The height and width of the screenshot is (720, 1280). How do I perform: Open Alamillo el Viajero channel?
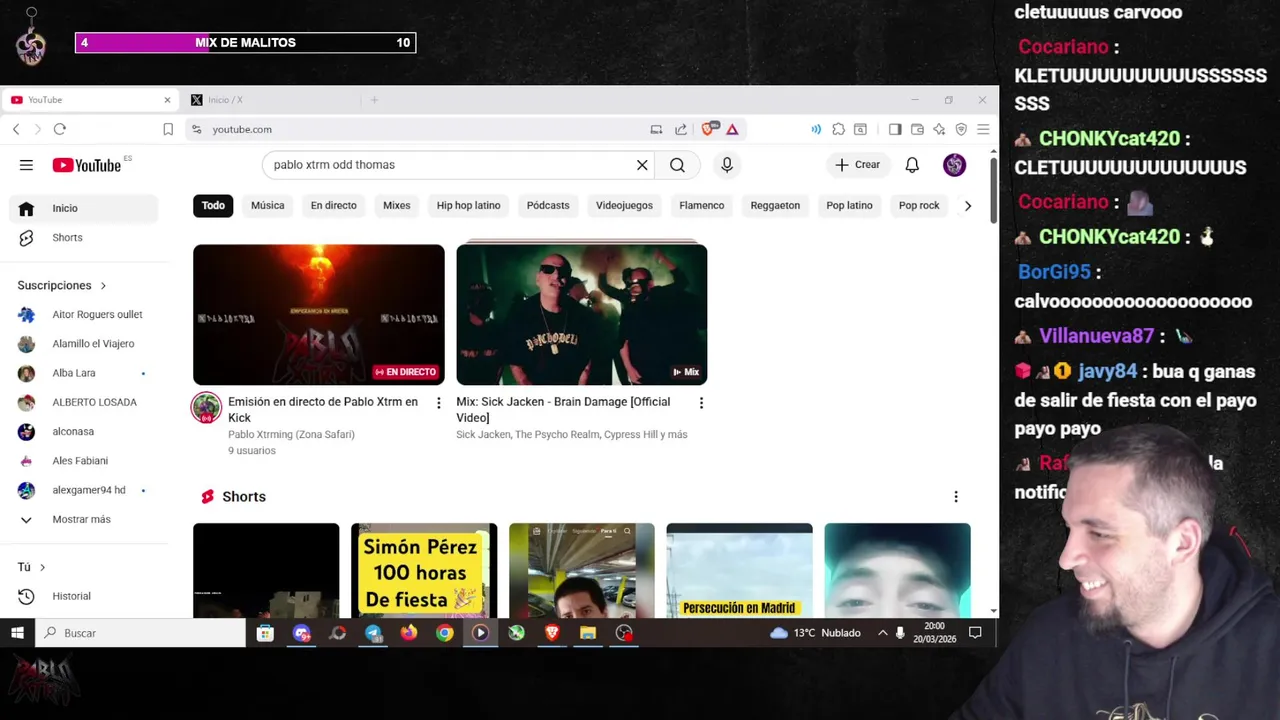point(84,344)
